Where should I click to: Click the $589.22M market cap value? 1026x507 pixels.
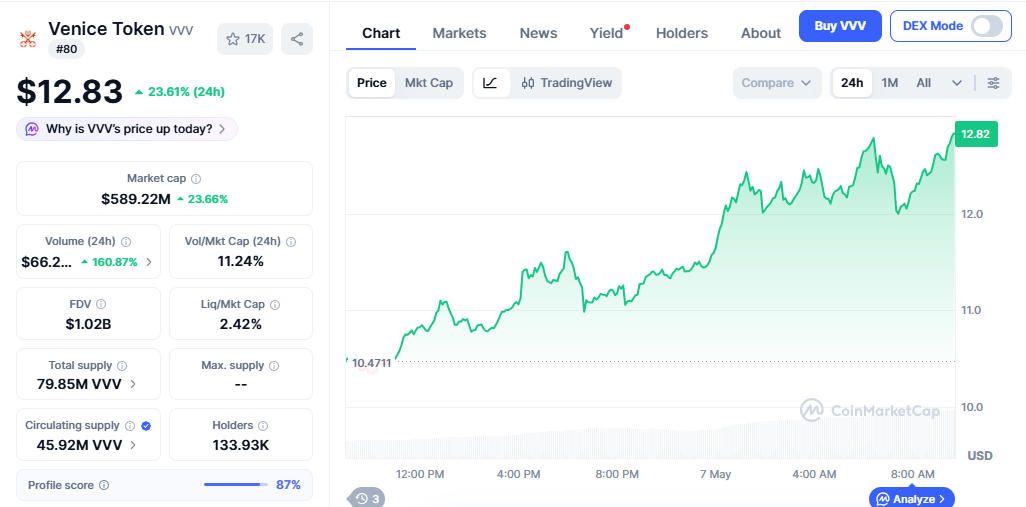click(x=136, y=199)
